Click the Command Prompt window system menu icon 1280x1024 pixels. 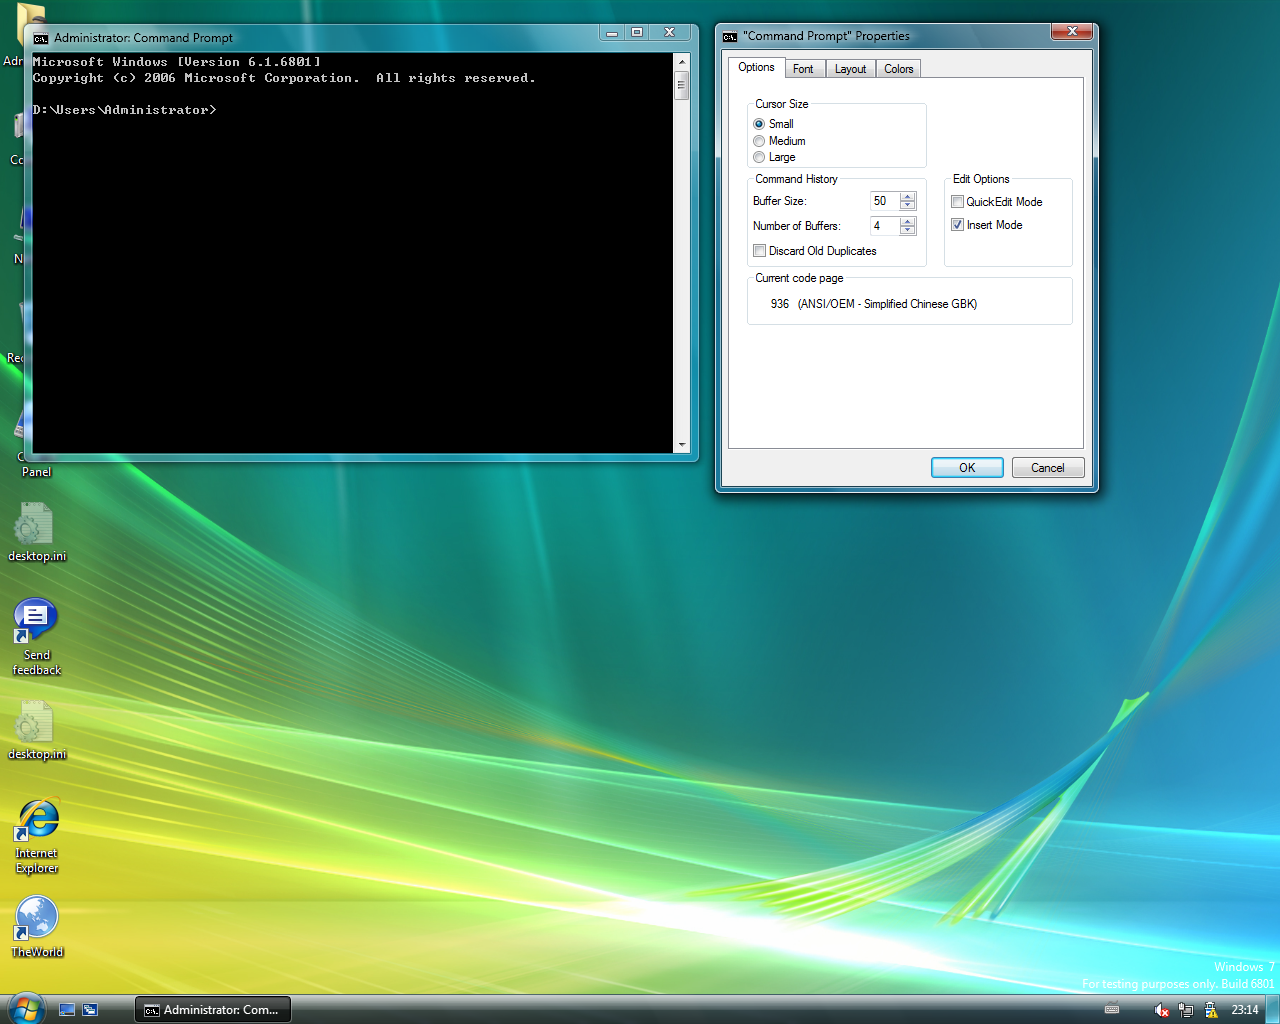pyautogui.click(x=41, y=38)
